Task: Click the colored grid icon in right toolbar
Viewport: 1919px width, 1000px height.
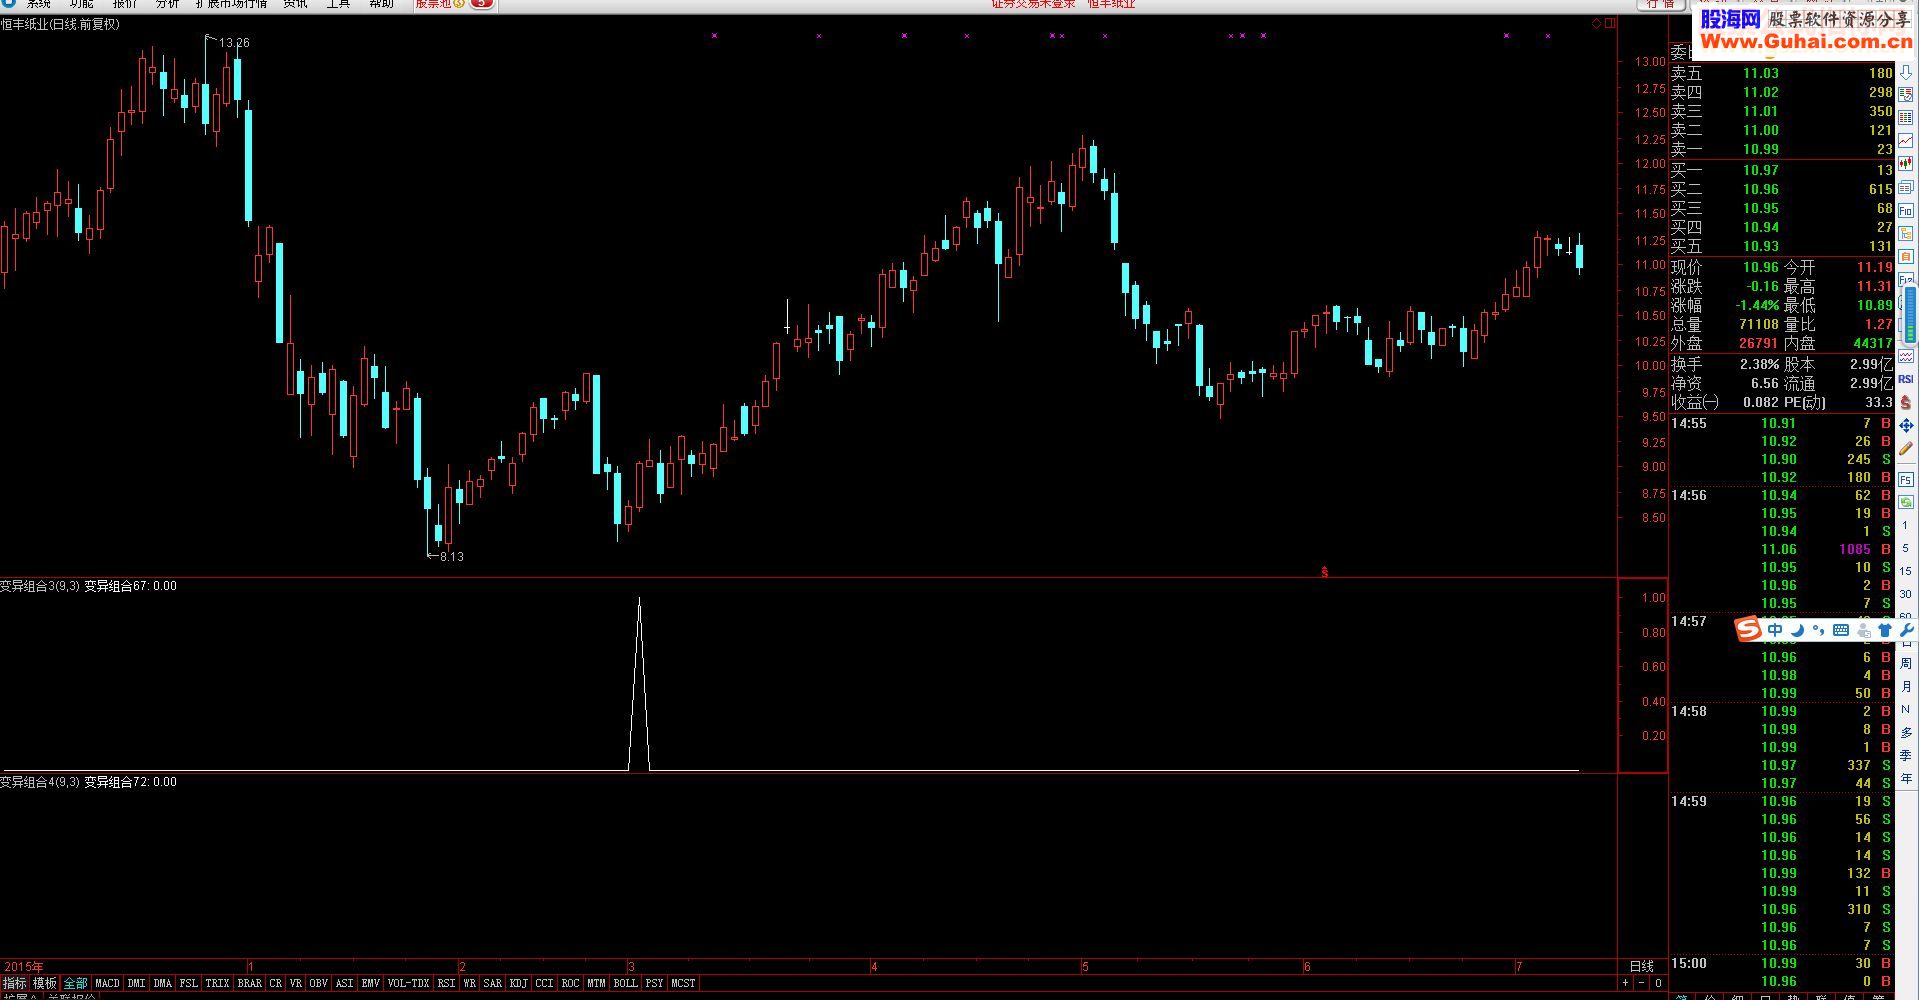Action: (1906, 118)
